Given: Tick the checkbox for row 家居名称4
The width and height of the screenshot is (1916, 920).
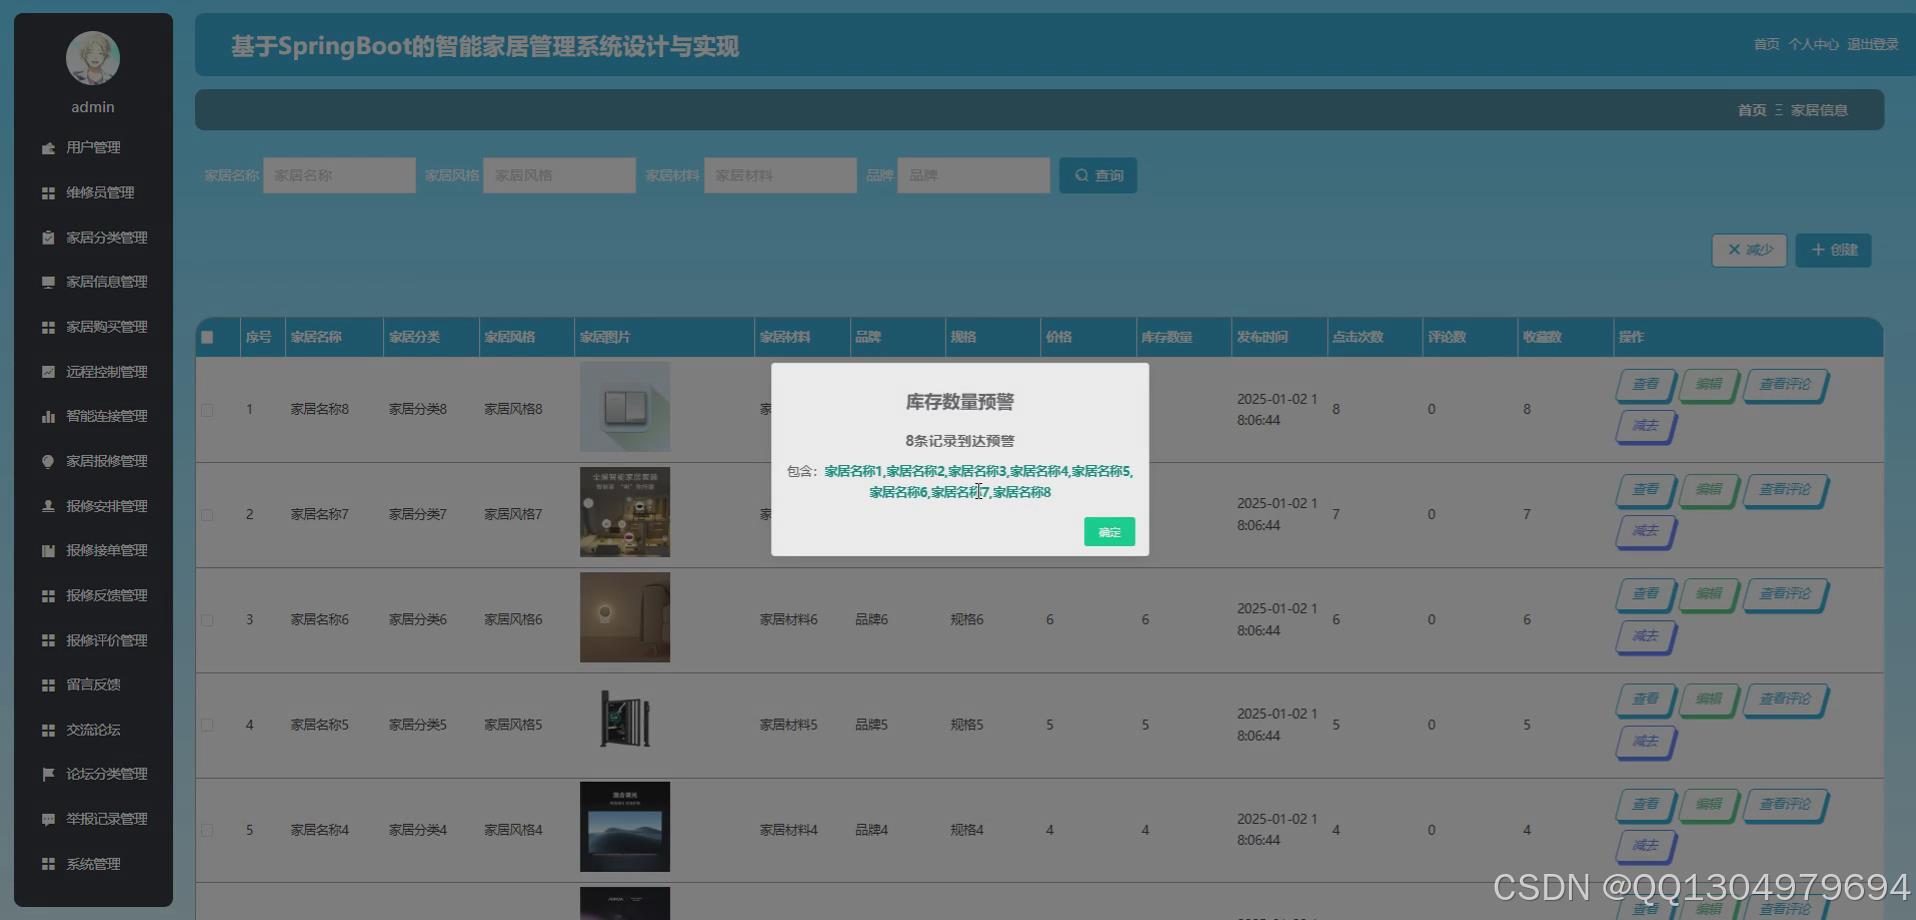Looking at the screenshot, I should (x=207, y=830).
